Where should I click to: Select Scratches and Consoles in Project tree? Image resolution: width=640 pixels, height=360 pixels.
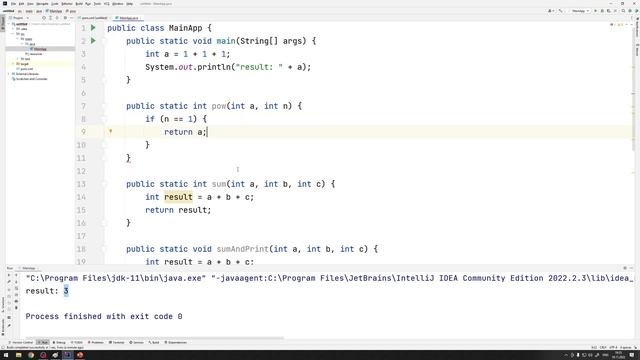pyautogui.click(x=29, y=79)
